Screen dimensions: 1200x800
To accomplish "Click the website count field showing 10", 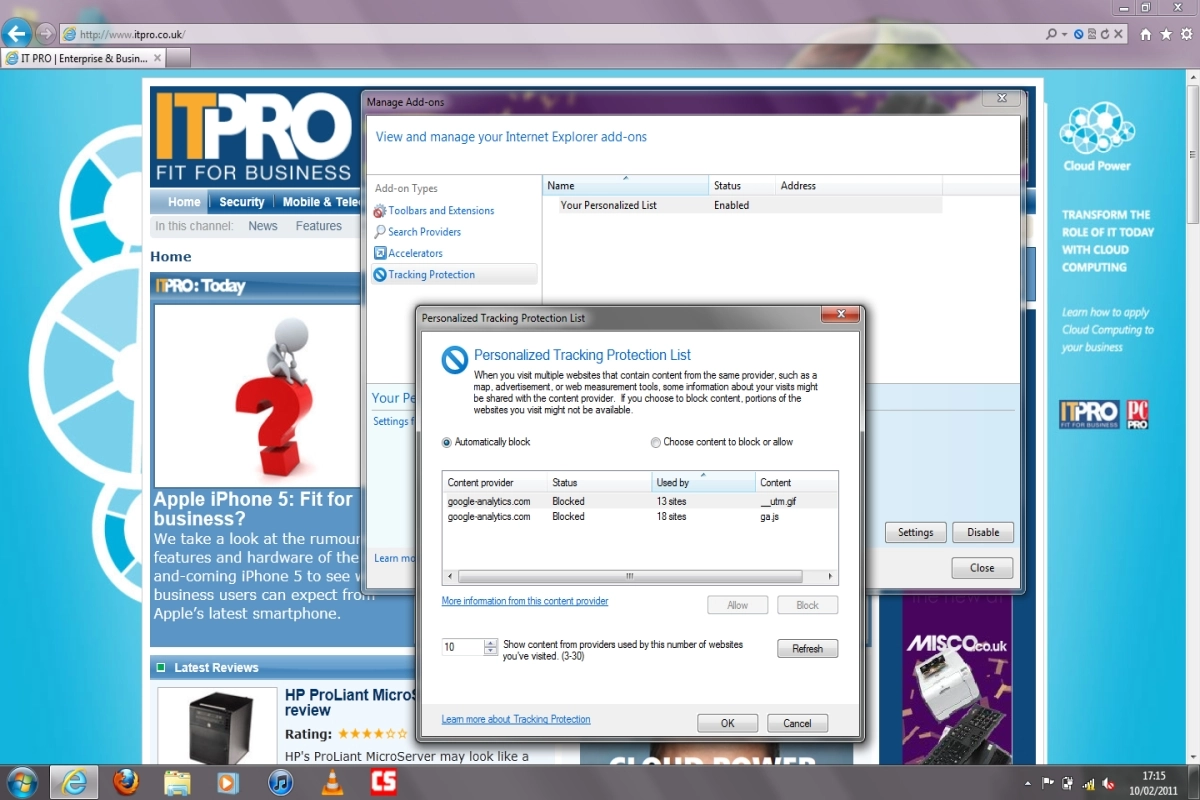I will pos(462,647).
